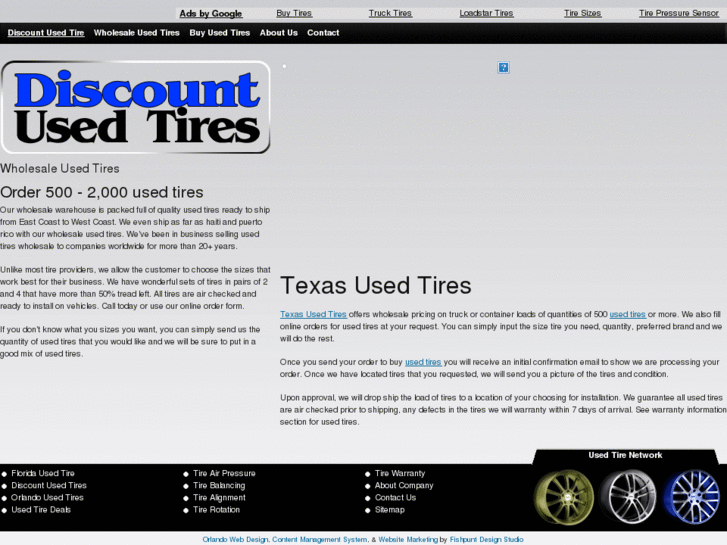Click 'used tires' link after 'order to buy'
This screenshot has width=727, height=545.
tap(423, 362)
